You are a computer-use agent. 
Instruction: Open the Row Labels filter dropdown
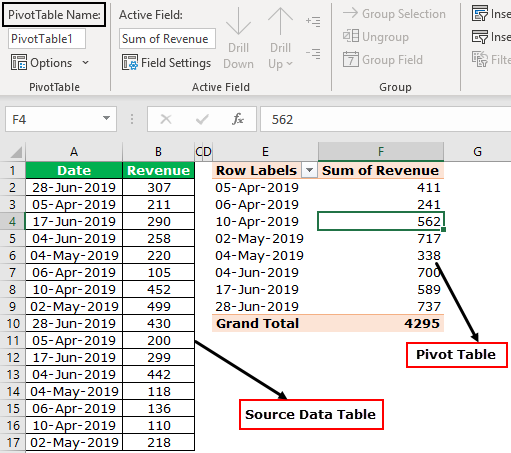pyautogui.click(x=309, y=171)
